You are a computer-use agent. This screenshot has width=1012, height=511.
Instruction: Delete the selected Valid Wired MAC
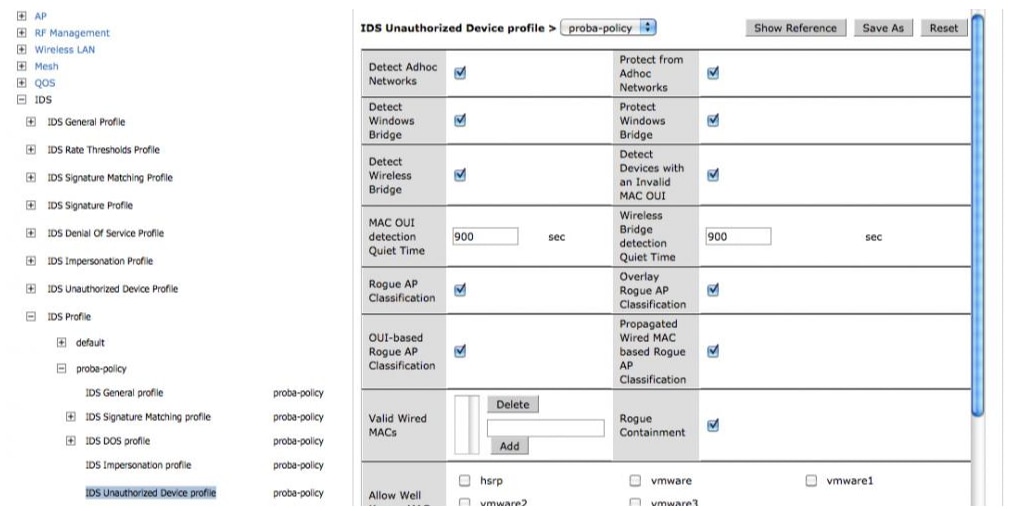(513, 405)
